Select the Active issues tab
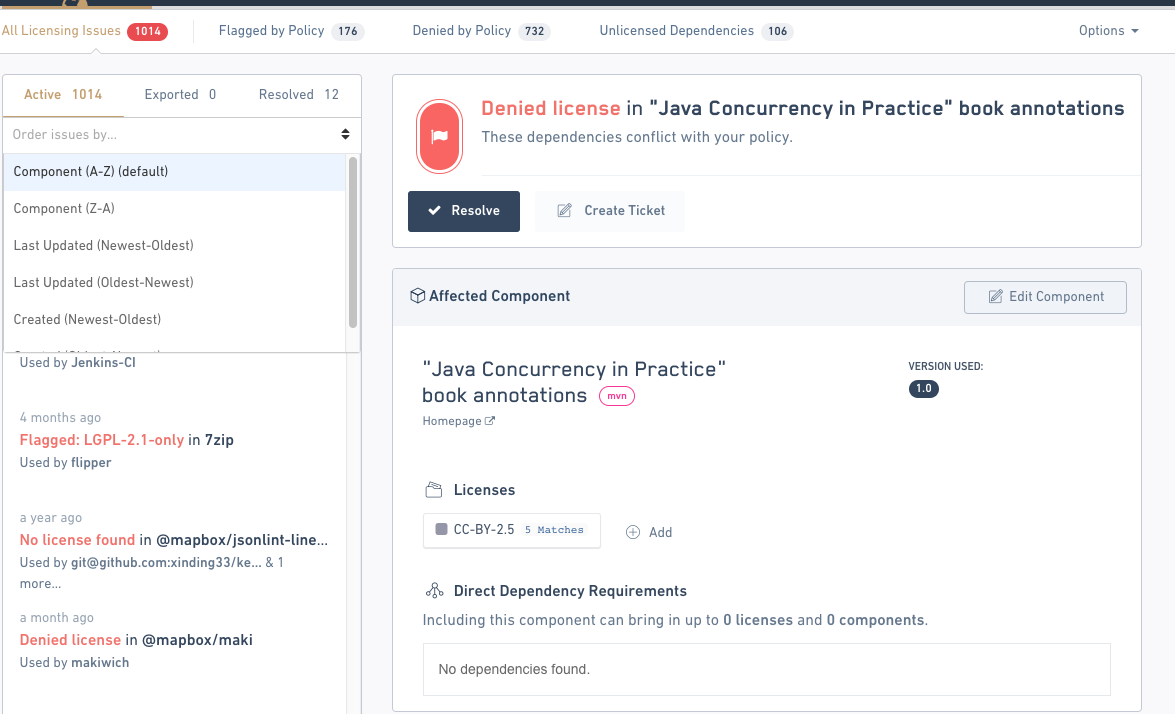 pyautogui.click(x=63, y=94)
